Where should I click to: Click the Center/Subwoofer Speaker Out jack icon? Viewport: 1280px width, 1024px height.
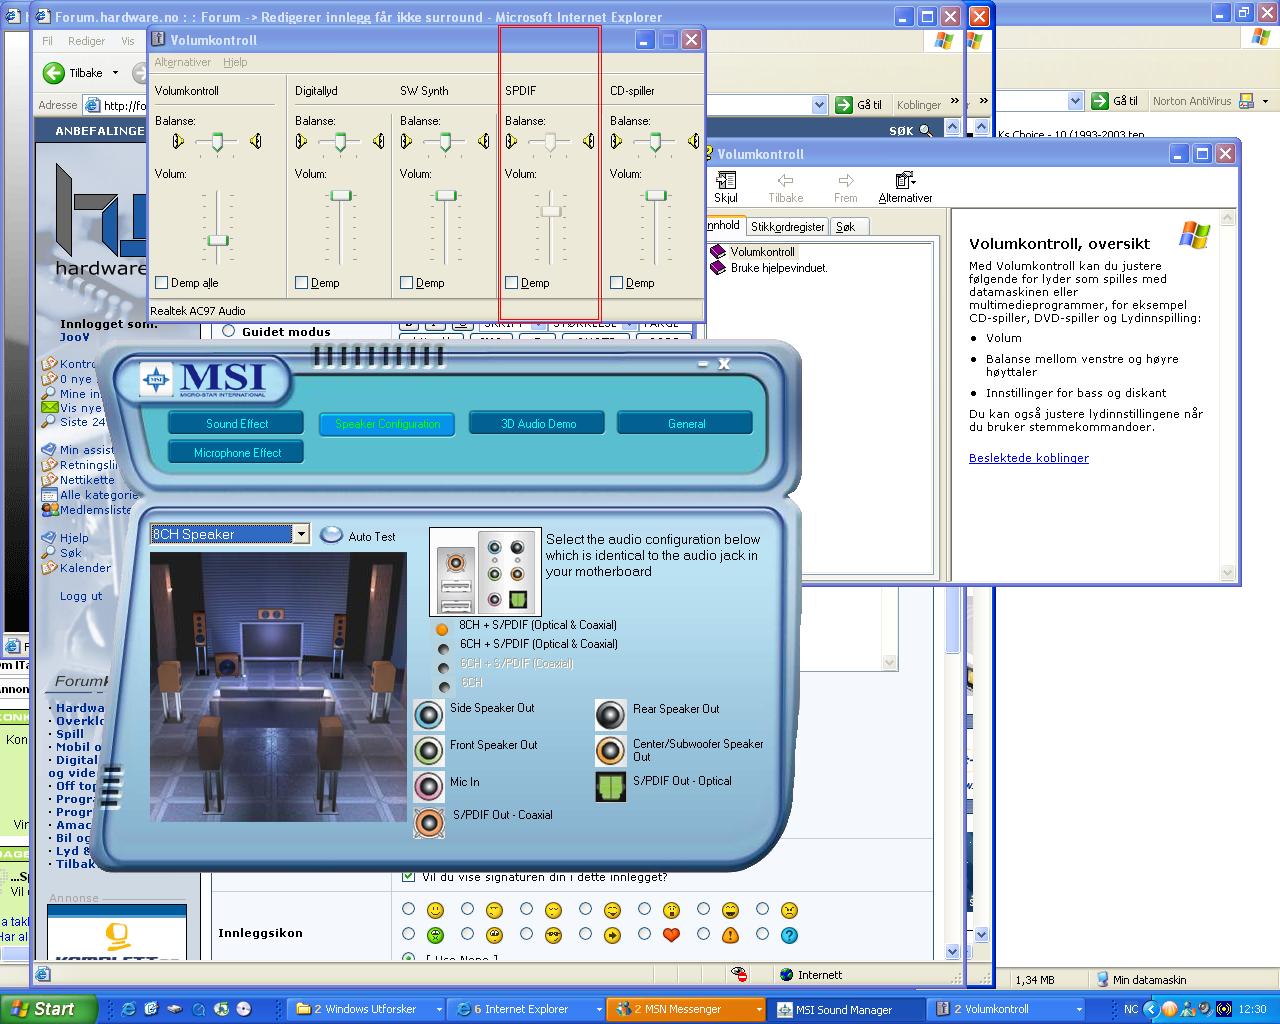tap(610, 751)
